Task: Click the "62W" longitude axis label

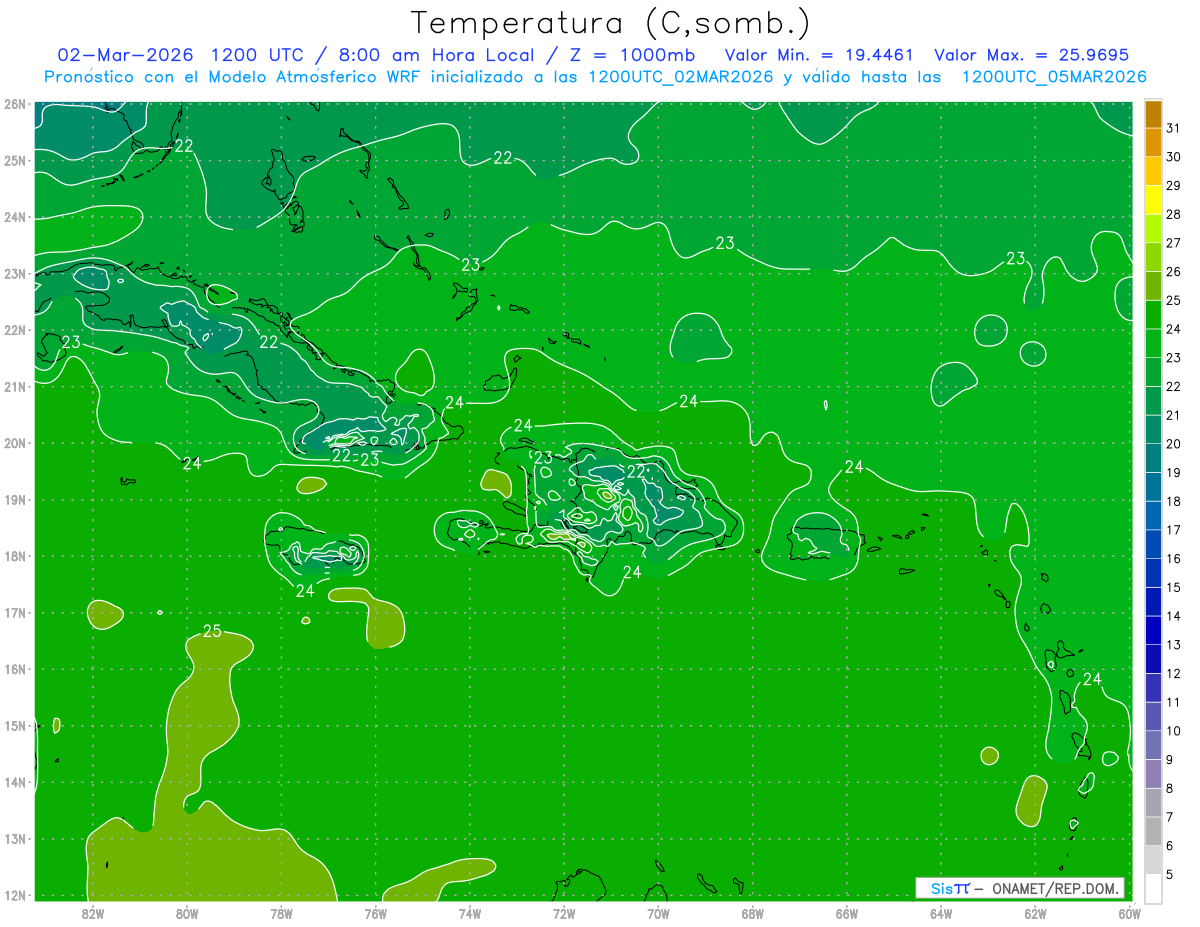Action: (1035, 913)
